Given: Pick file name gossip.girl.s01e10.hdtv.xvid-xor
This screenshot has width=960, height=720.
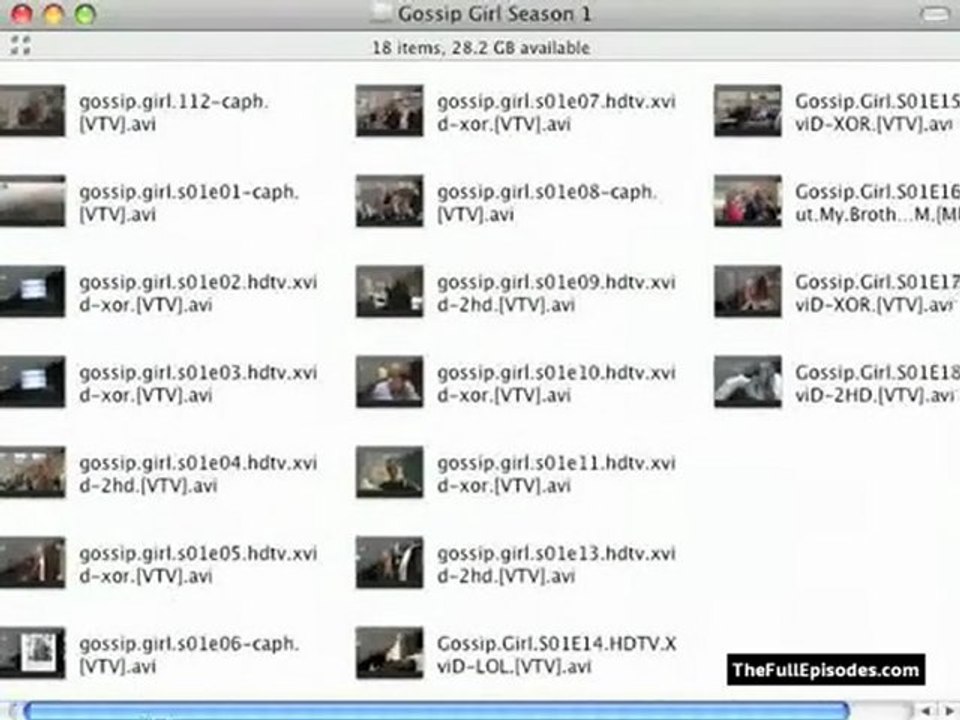Looking at the screenshot, I should pyautogui.click(x=556, y=383).
